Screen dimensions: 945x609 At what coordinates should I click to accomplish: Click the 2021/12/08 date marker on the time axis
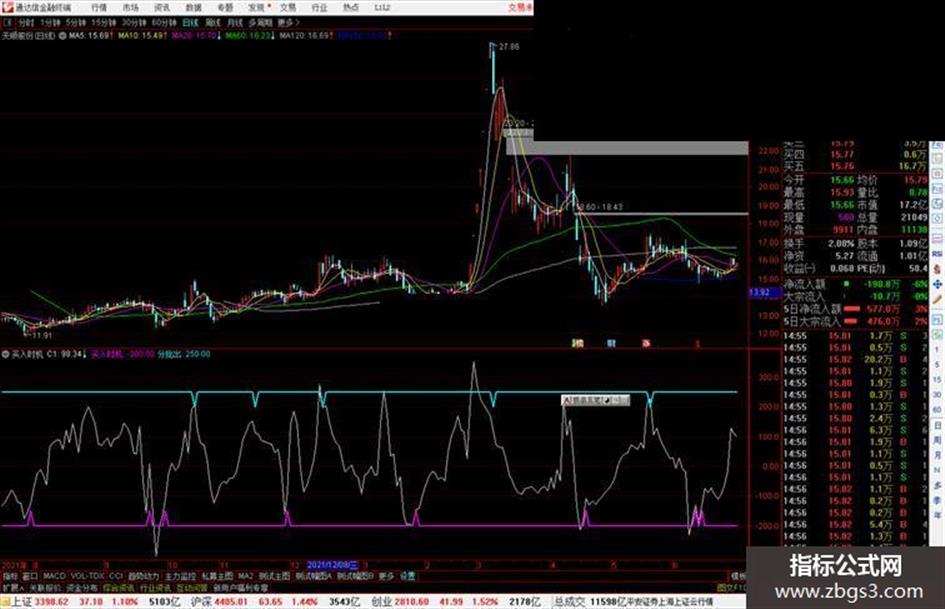pyautogui.click(x=332, y=566)
